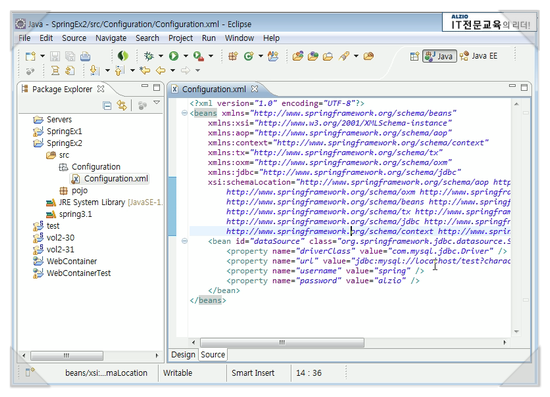
Task: Collapse the beans element fold marker
Action: pos(184,113)
